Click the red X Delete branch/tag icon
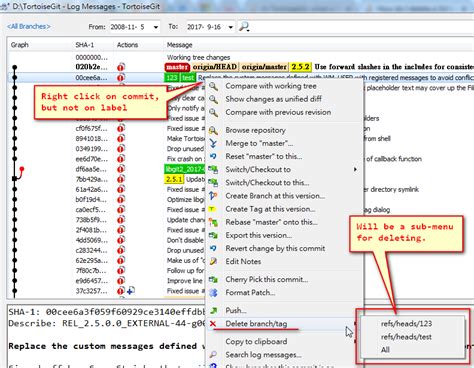Image resolution: width=474 pixels, height=368 pixels. click(213, 323)
